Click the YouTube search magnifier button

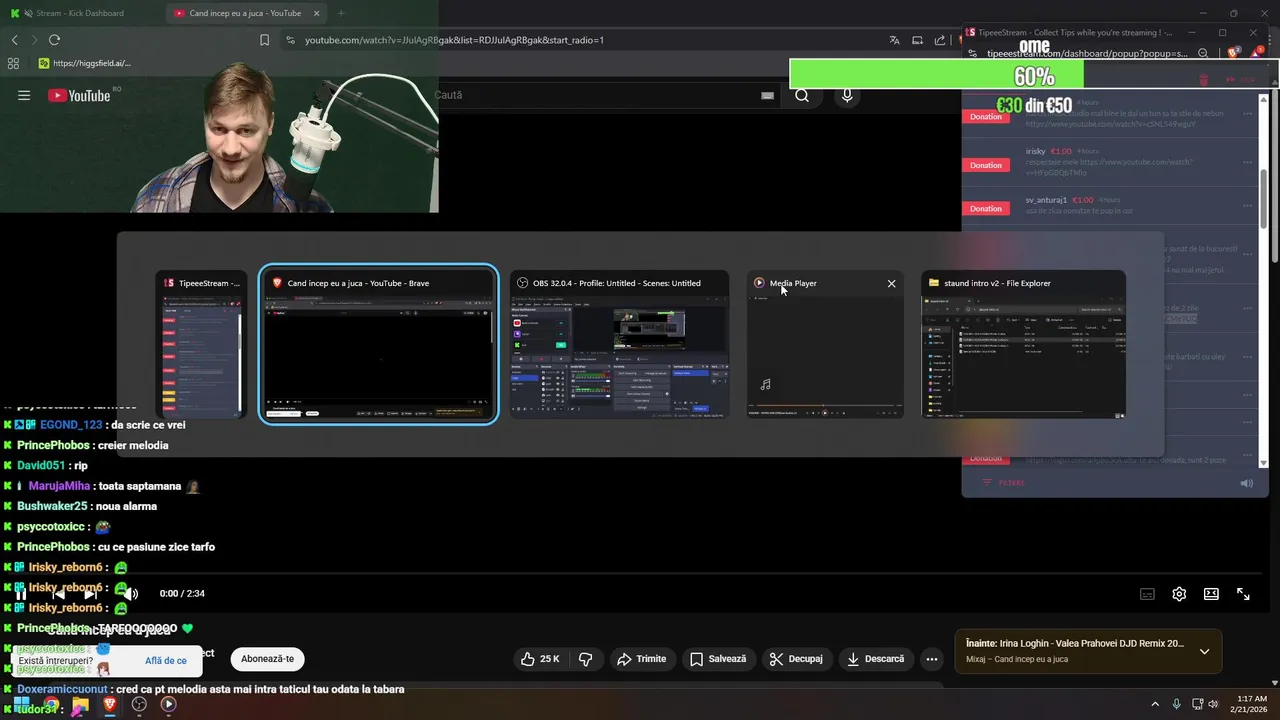[x=802, y=95]
